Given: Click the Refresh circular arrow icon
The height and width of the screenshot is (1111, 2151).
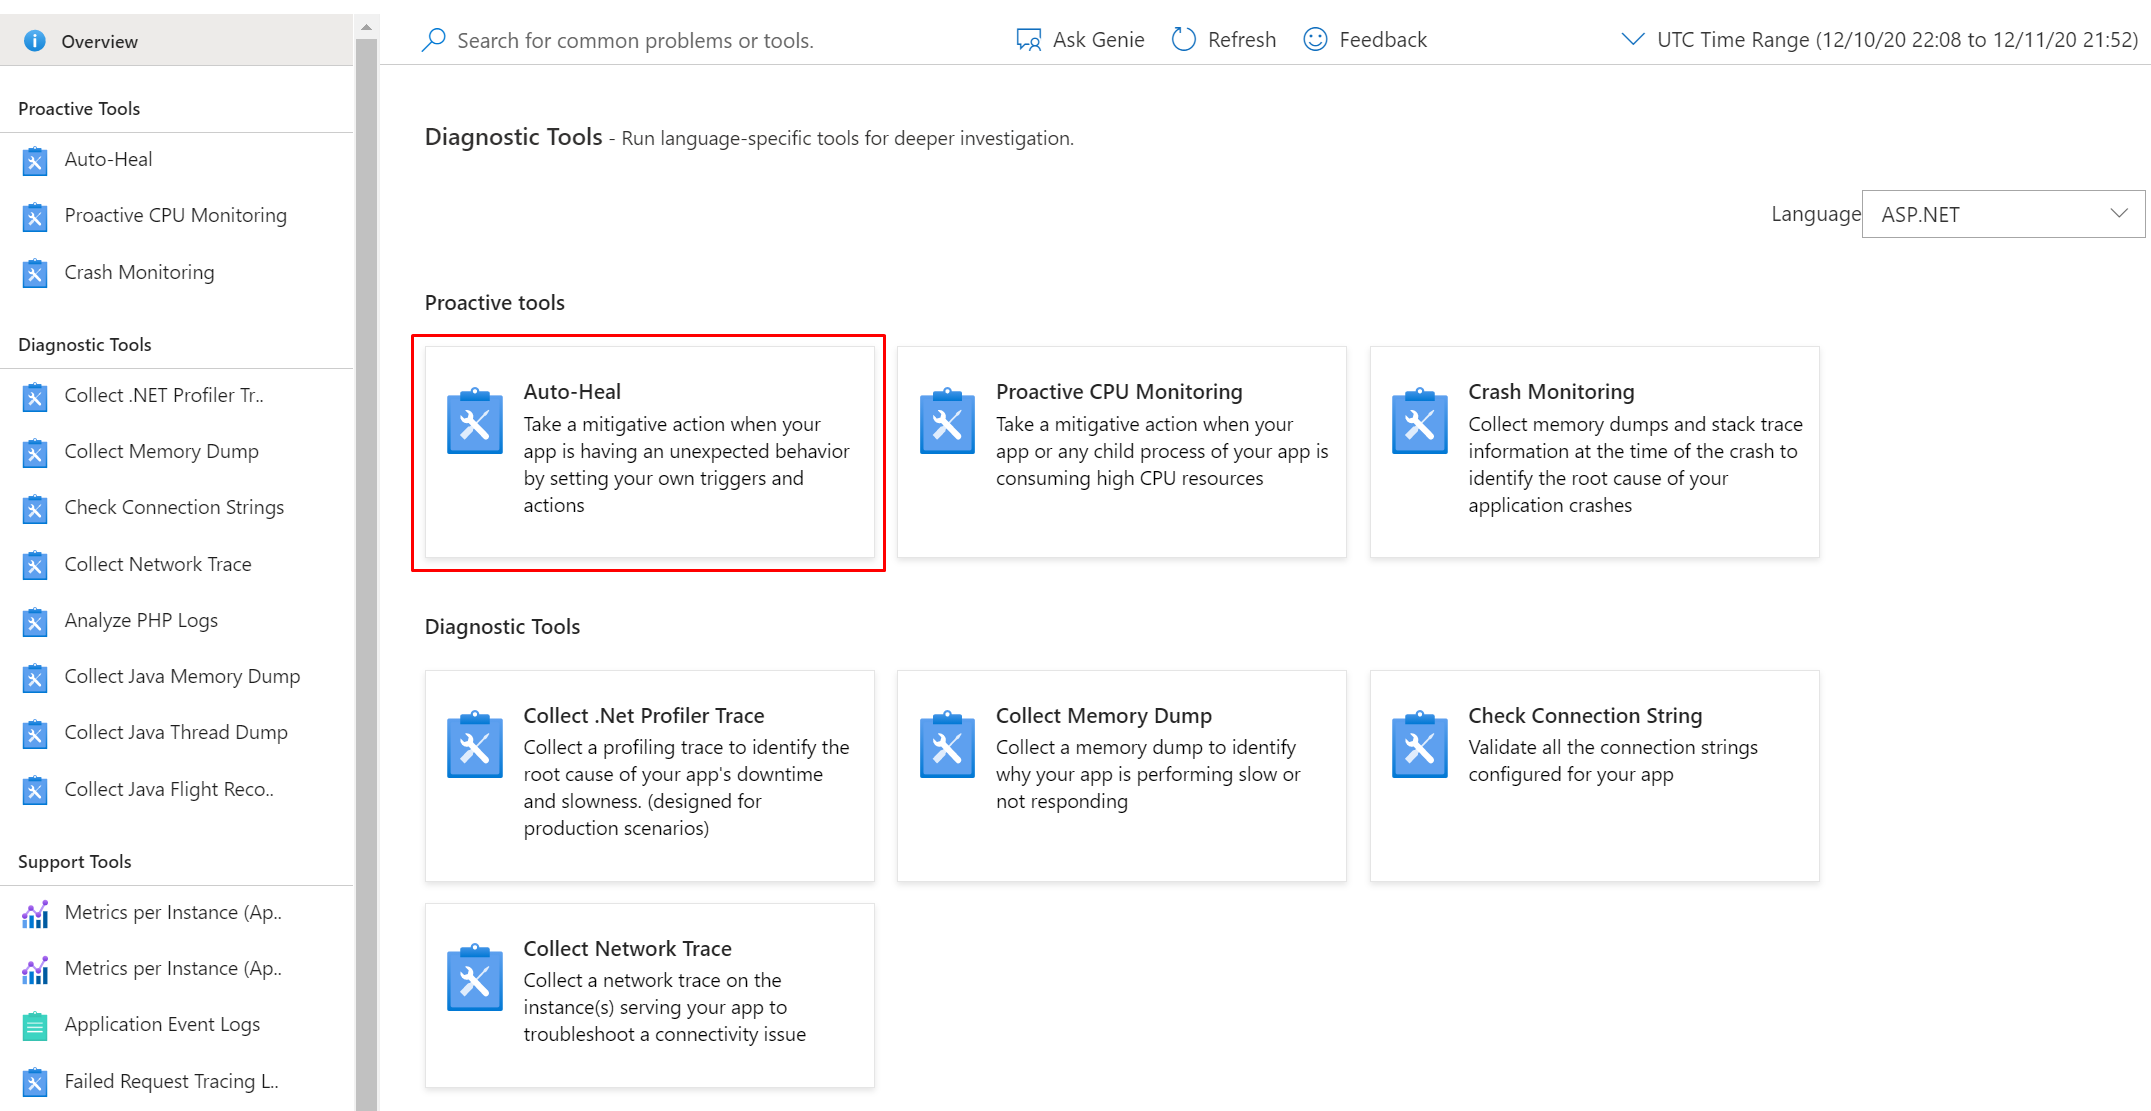Looking at the screenshot, I should click(x=1184, y=40).
